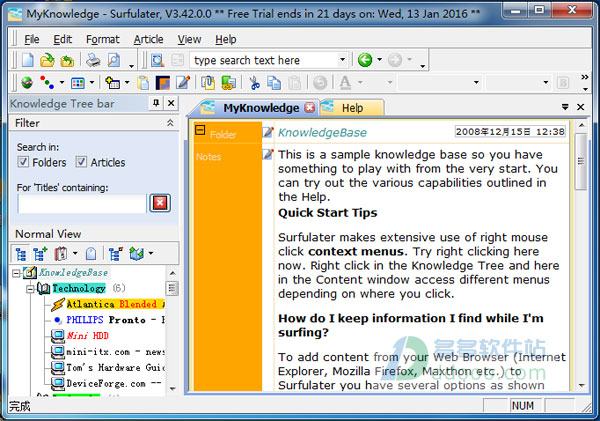The height and width of the screenshot is (421, 600).
Task: Open the tab list dropdown arrow
Action: tap(565, 107)
